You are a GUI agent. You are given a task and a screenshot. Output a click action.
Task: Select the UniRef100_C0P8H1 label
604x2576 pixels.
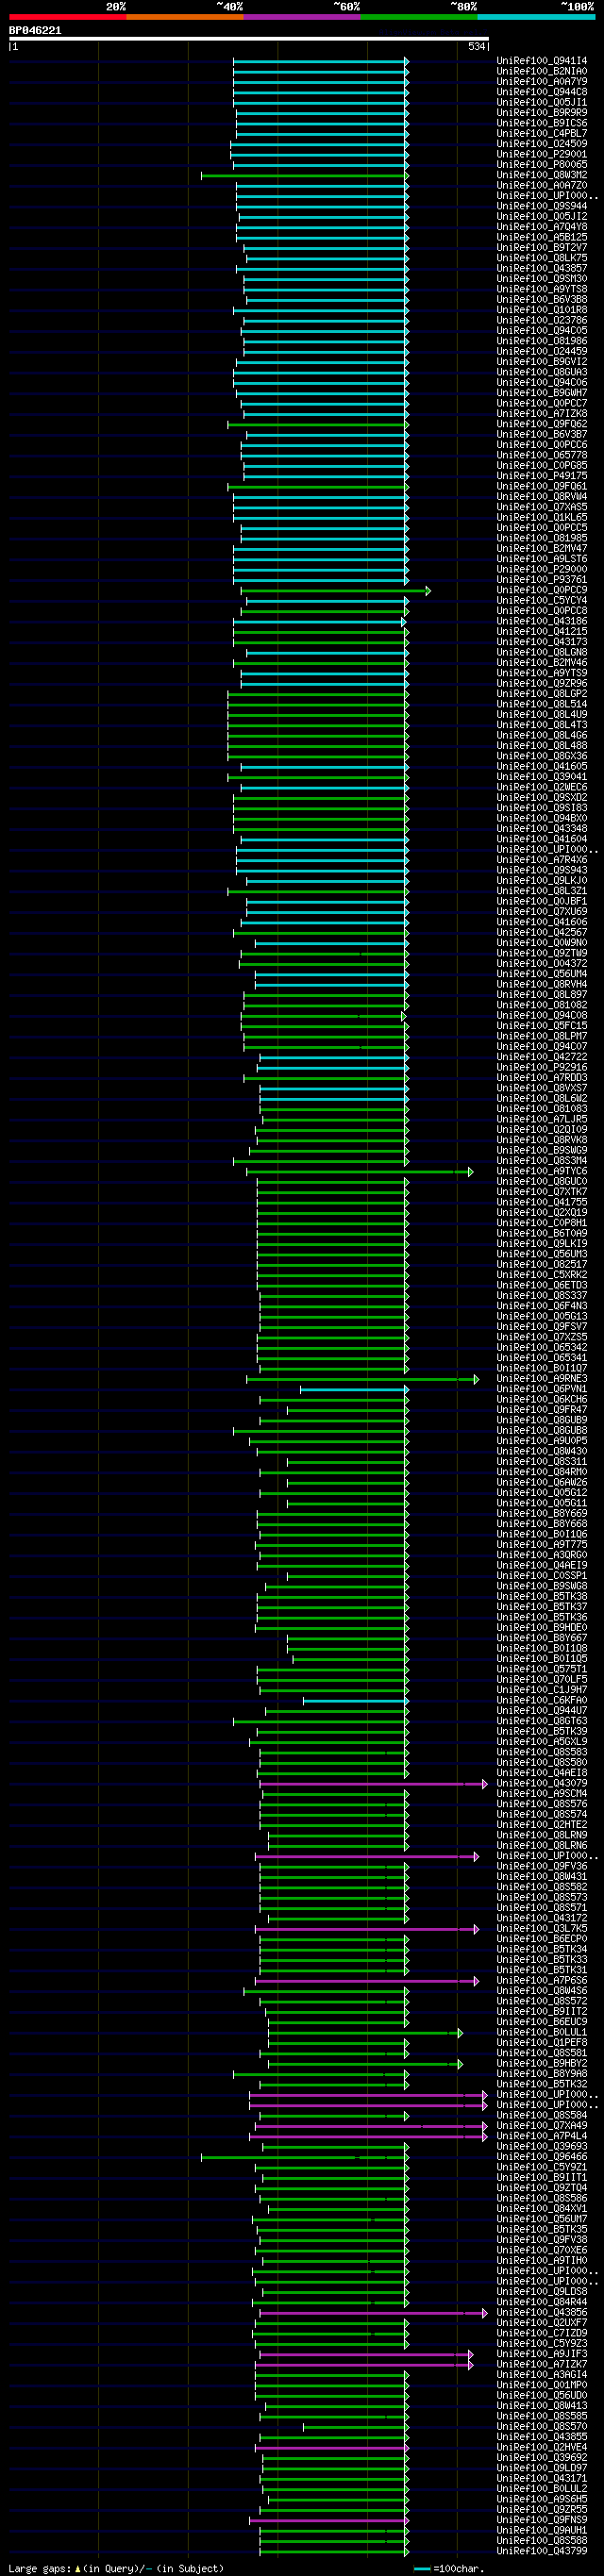[542, 1223]
